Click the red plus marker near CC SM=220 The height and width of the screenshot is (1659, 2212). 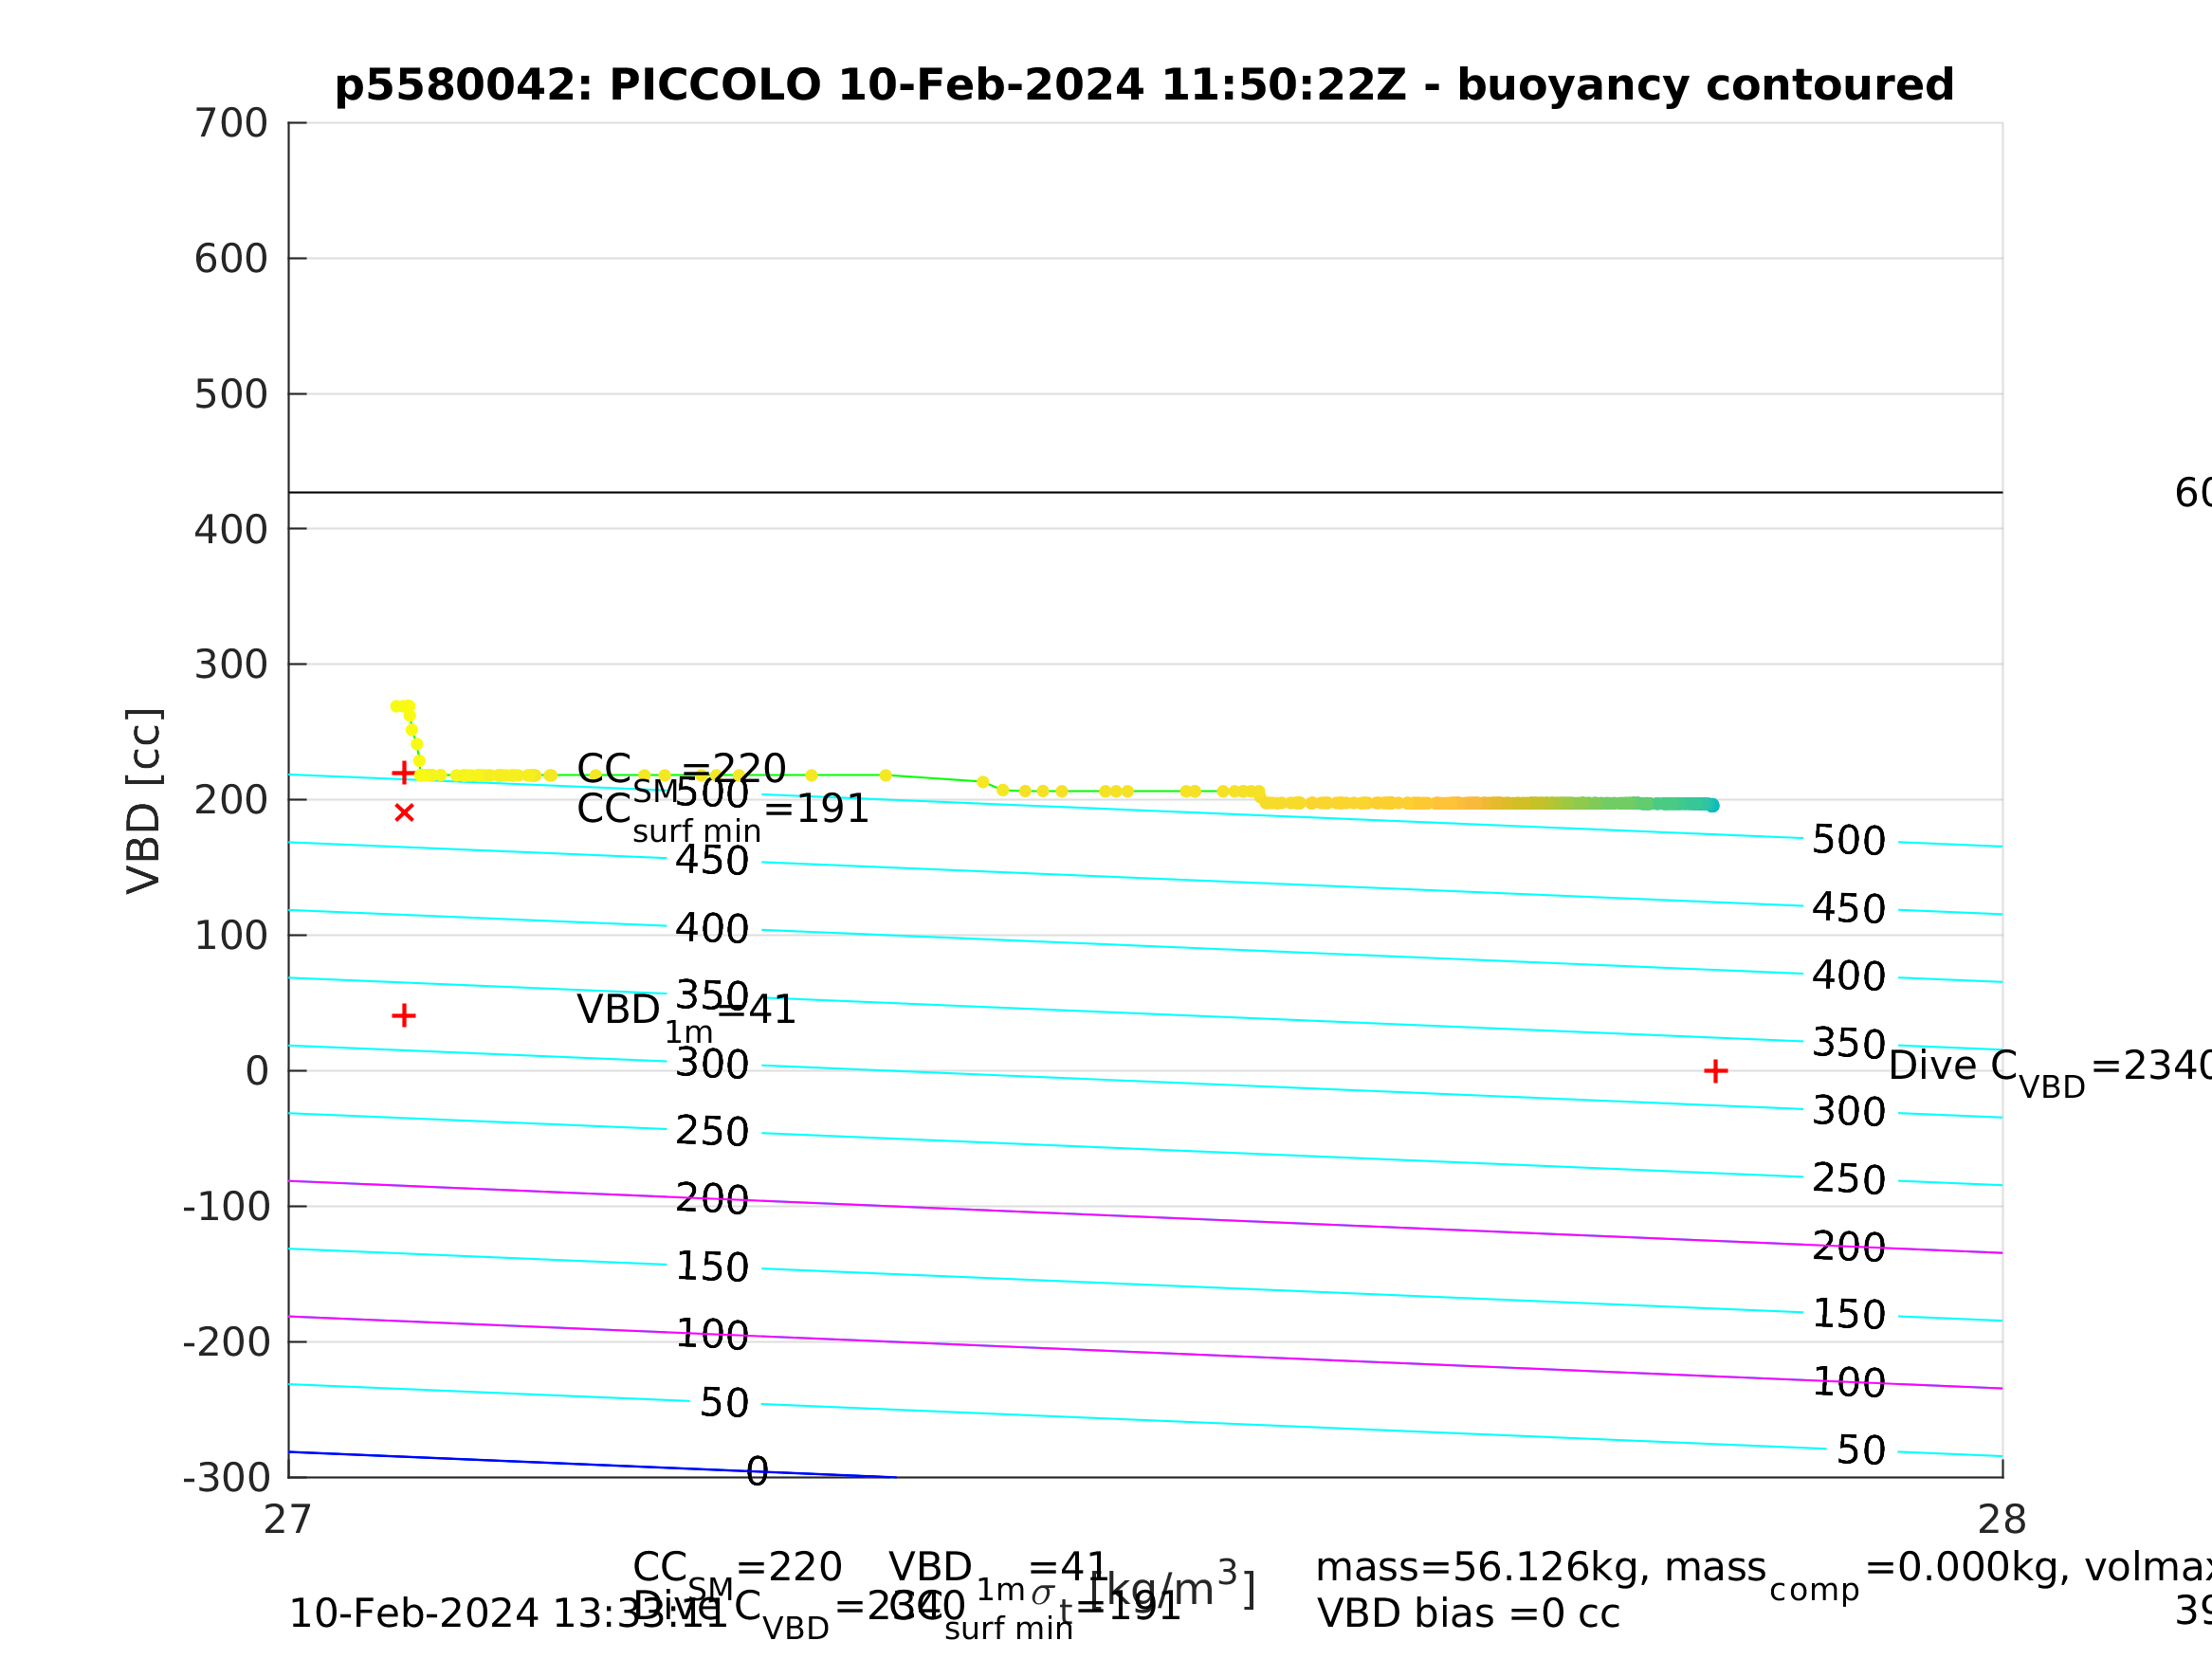click(403, 773)
